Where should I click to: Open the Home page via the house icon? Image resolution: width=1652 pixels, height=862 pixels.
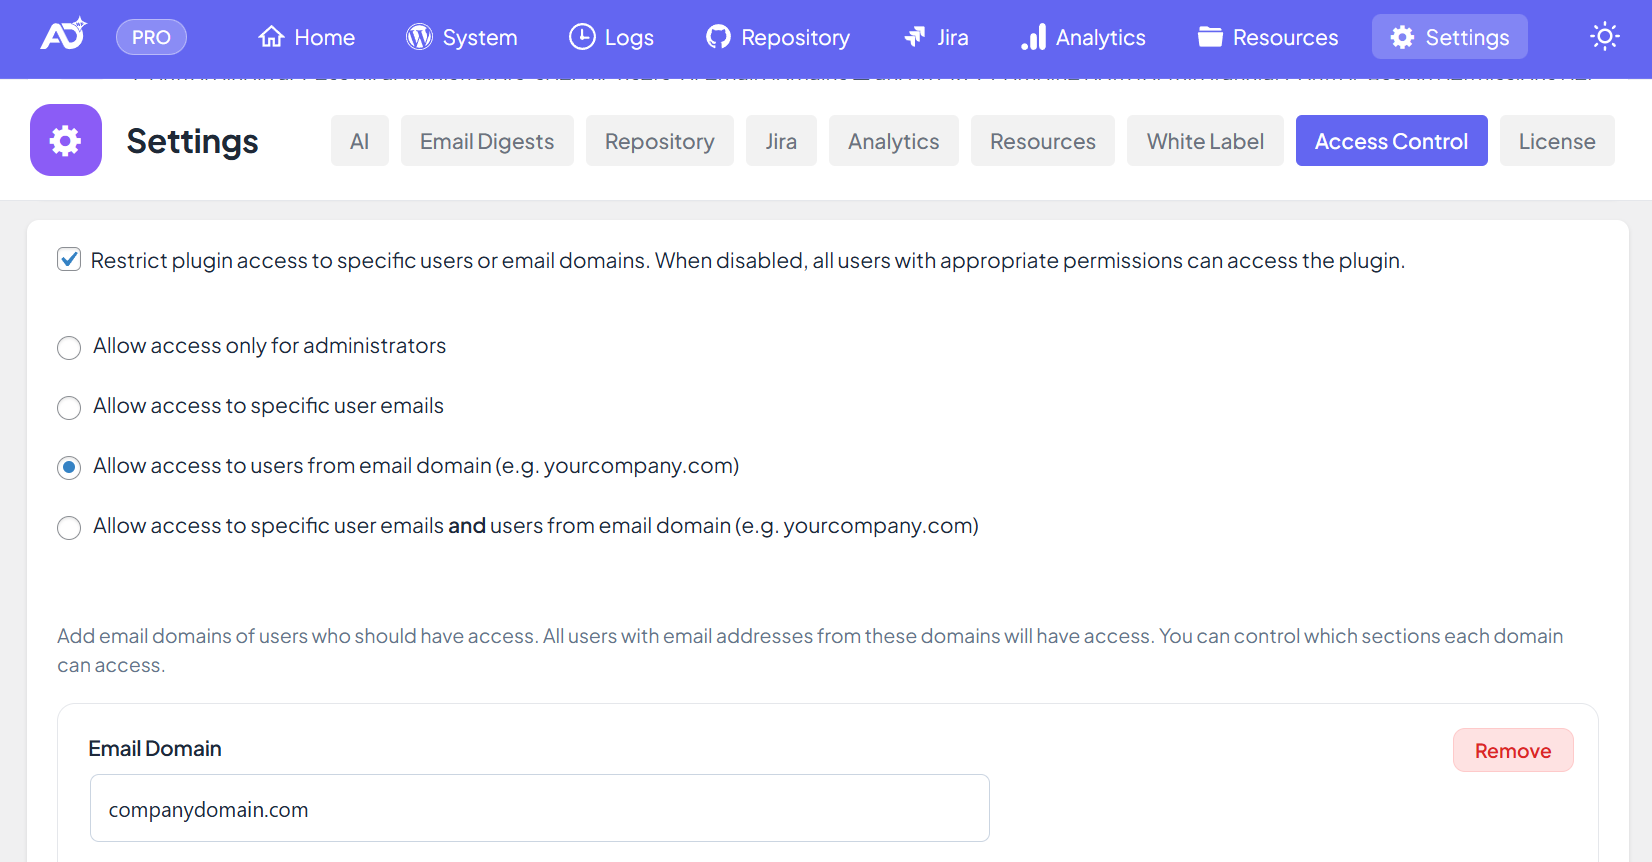[x=272, y=37]
